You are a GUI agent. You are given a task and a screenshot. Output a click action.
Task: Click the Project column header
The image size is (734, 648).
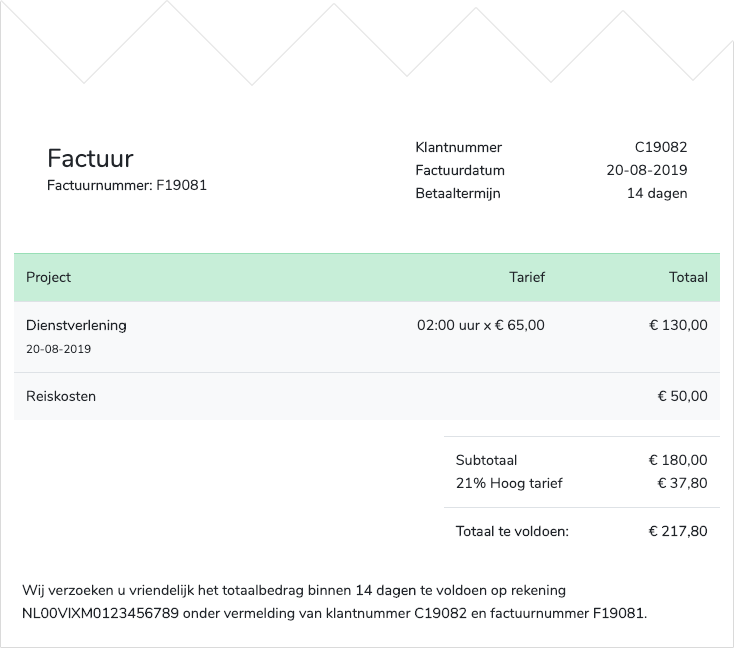[48, 277]
